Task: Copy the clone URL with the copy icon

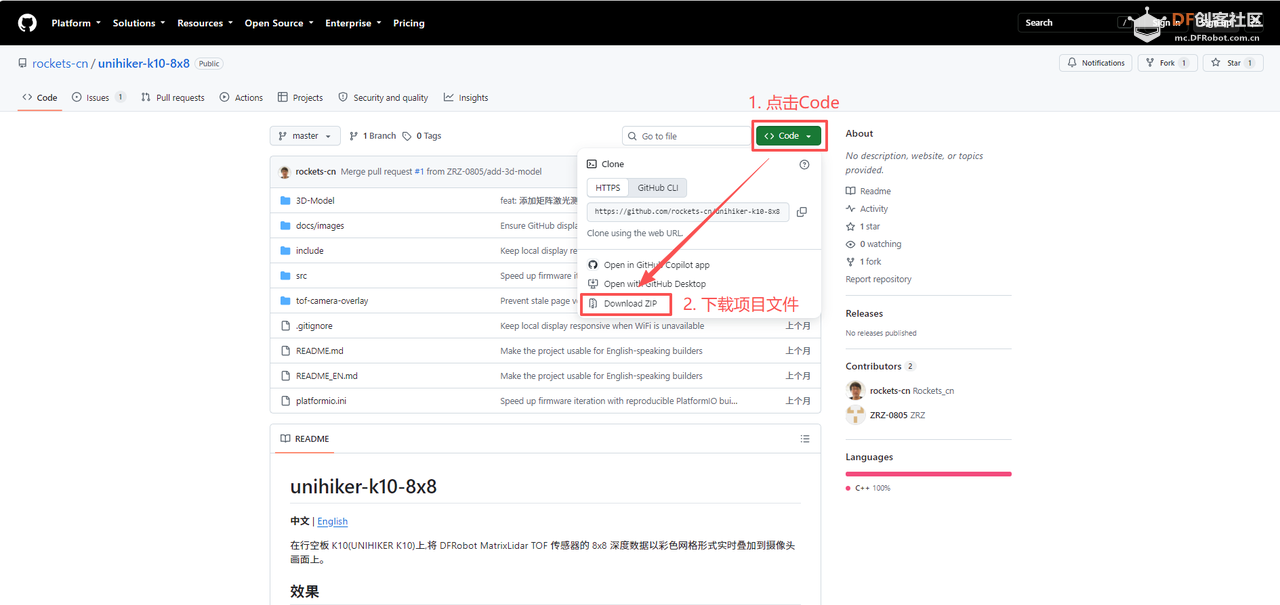Action: (x=801, y=212)
